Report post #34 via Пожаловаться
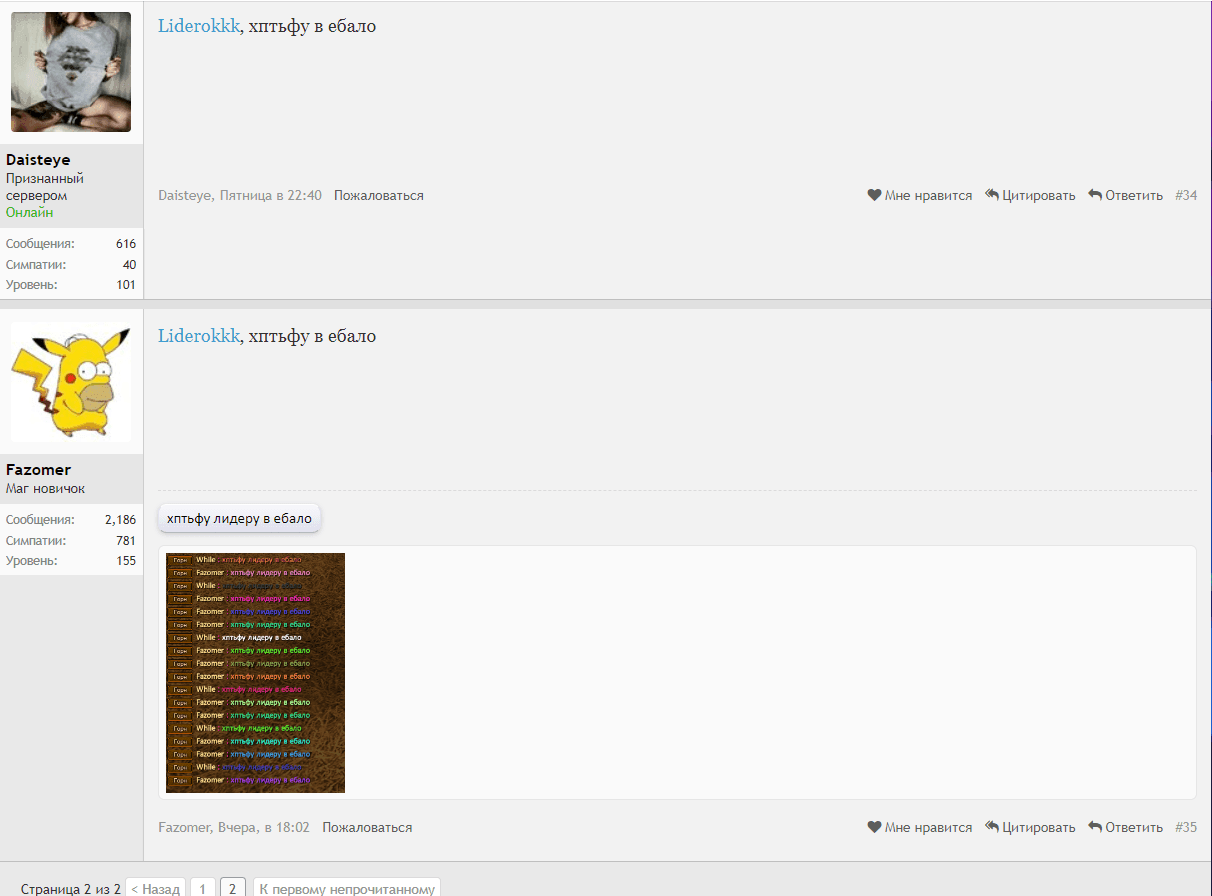This screenshot has width=1212, height=896. [378, 196]
